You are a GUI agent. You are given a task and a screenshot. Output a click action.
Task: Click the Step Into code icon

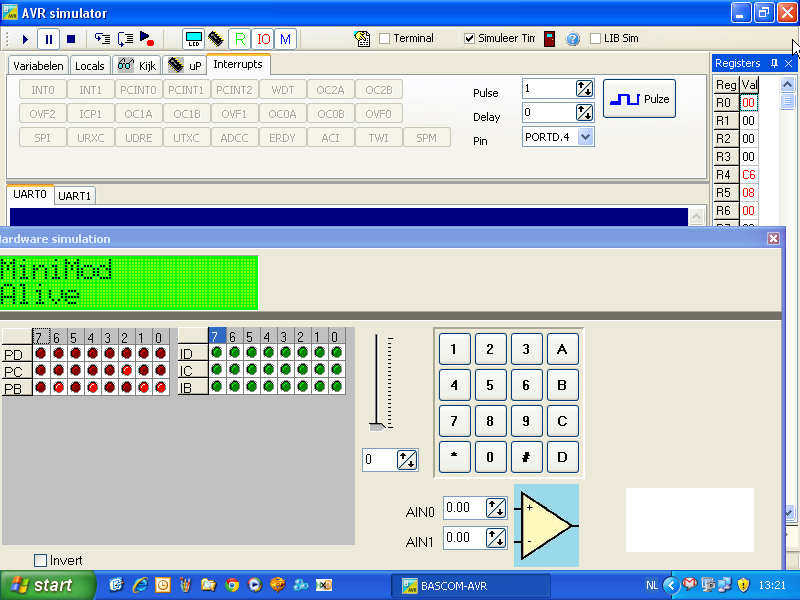click(102, 39)
